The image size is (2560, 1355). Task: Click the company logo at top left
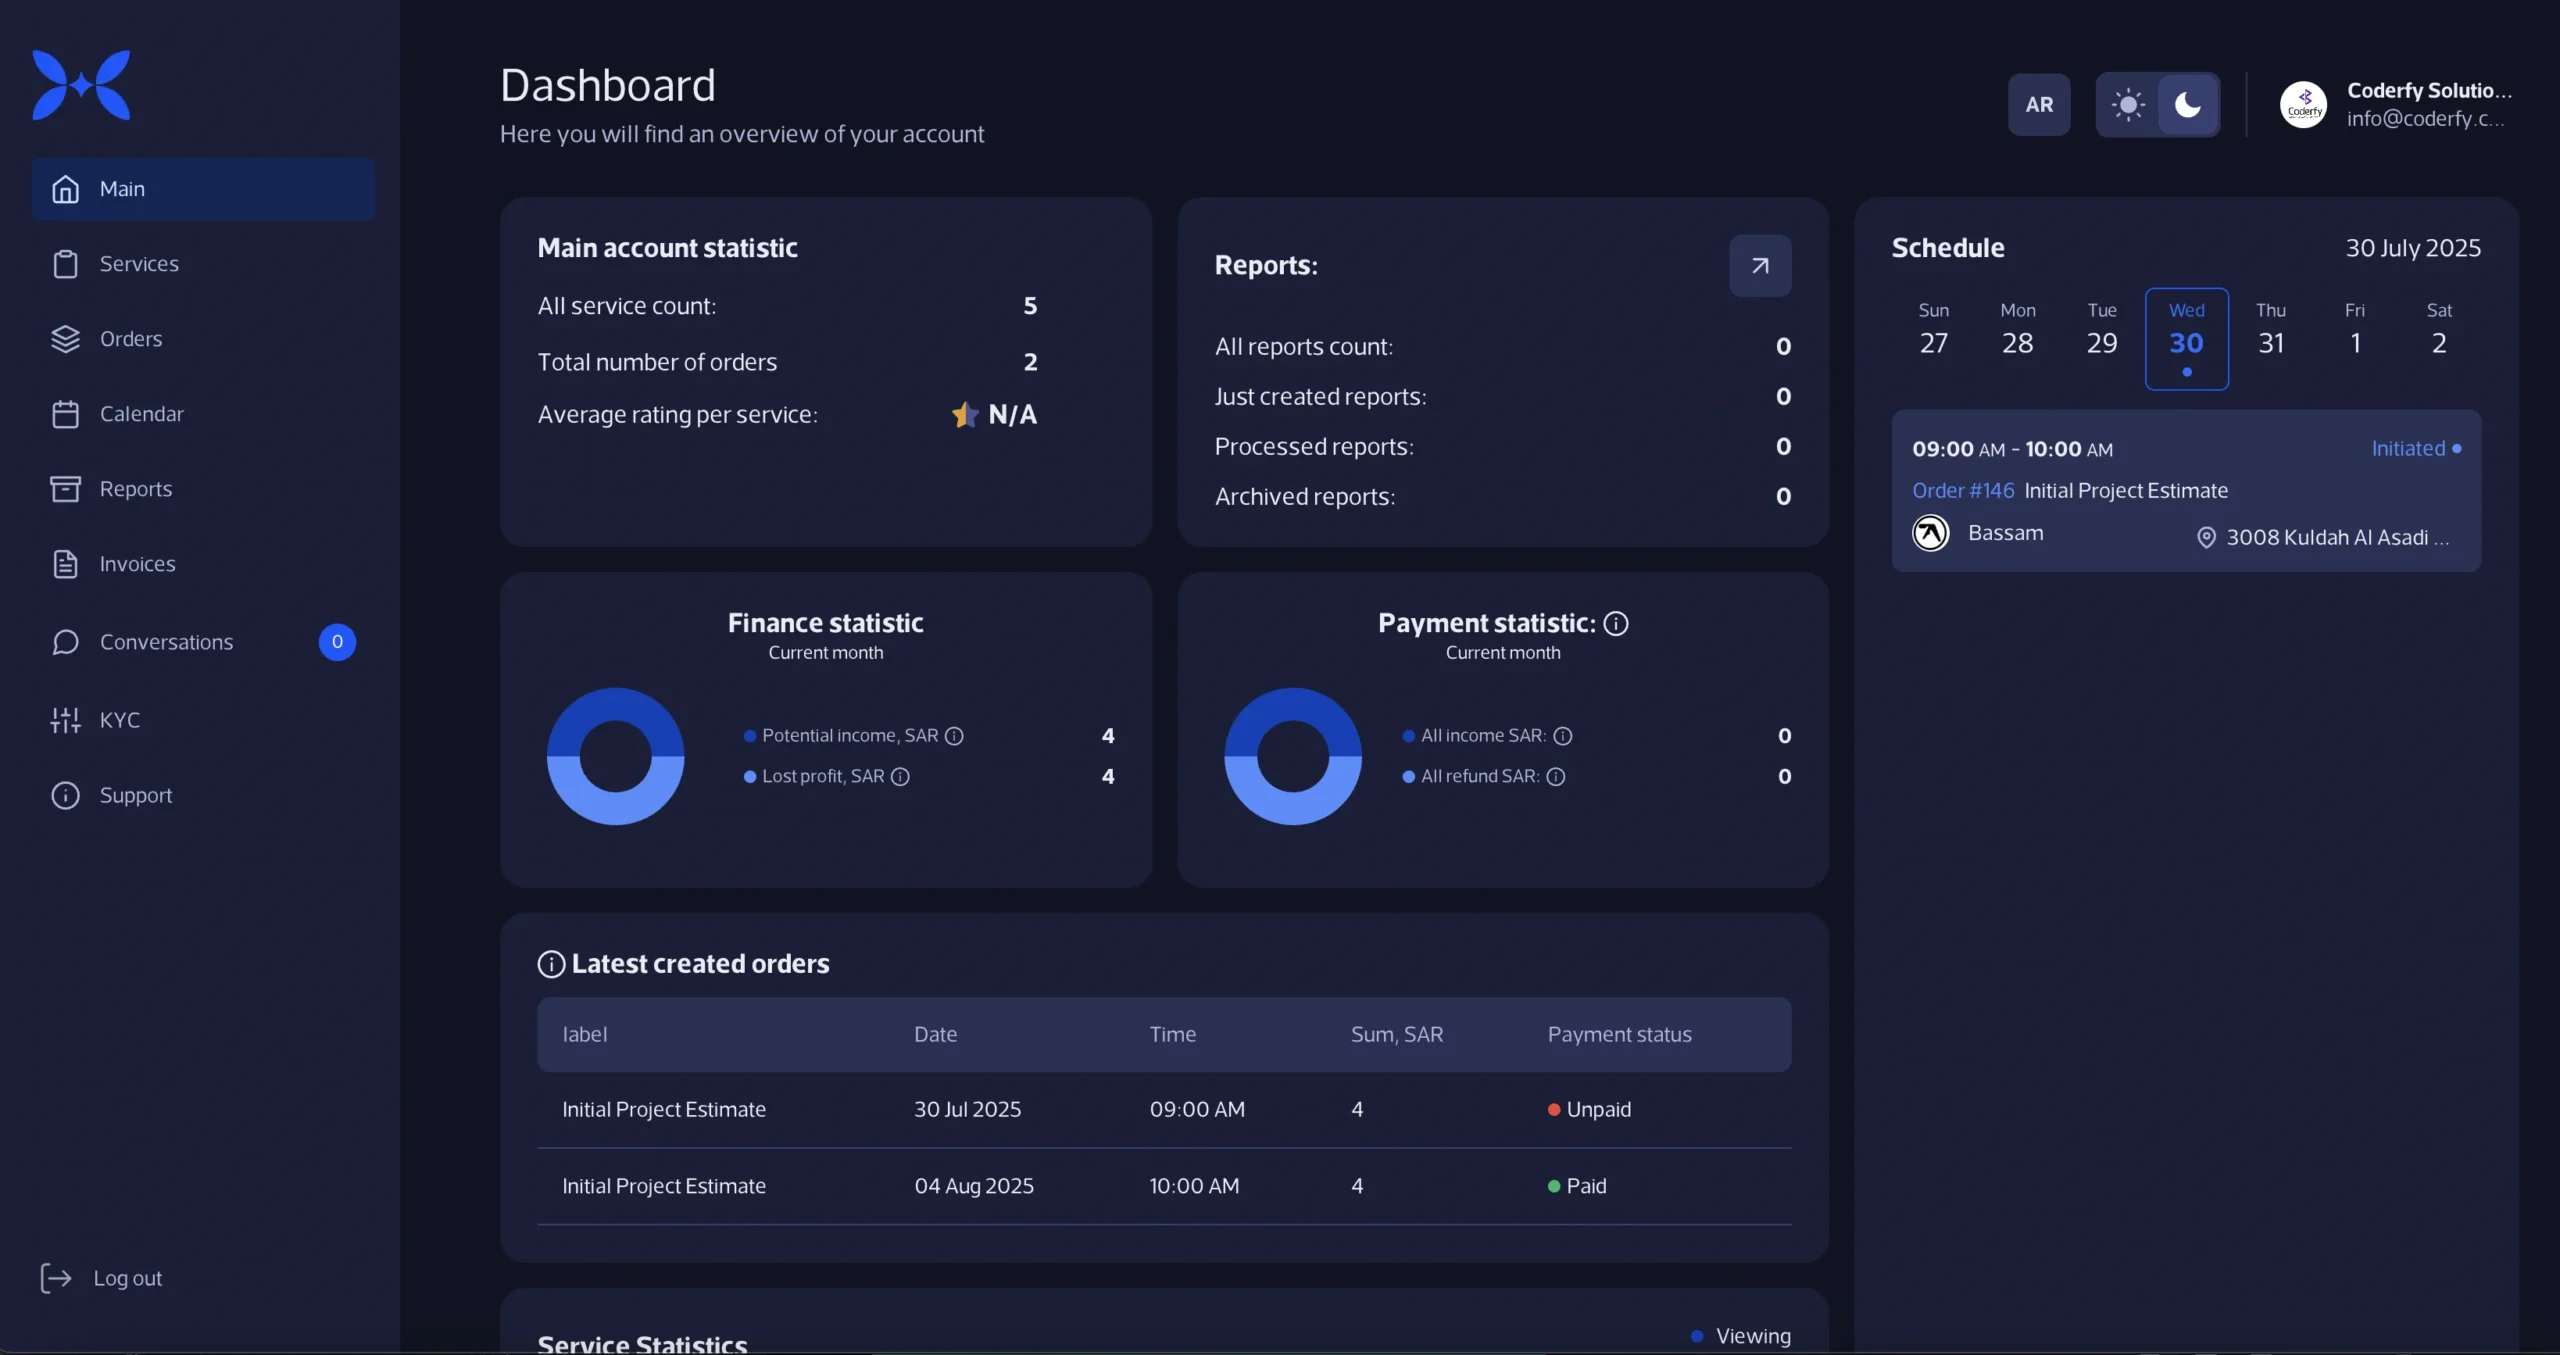80,84
